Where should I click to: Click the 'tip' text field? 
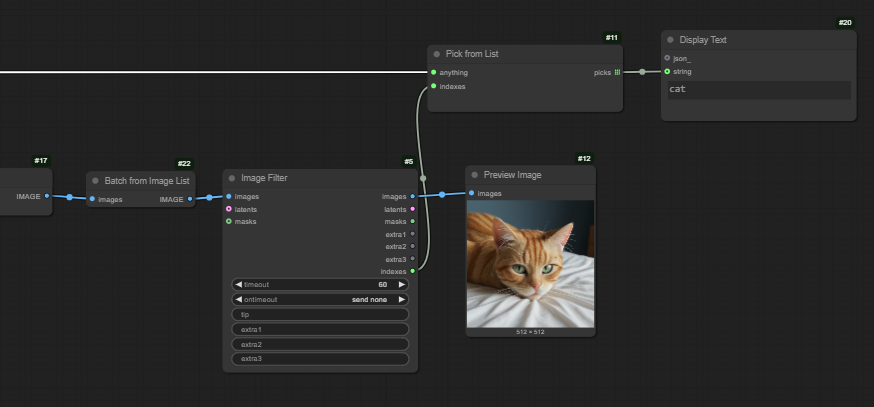tap(320, 314)
